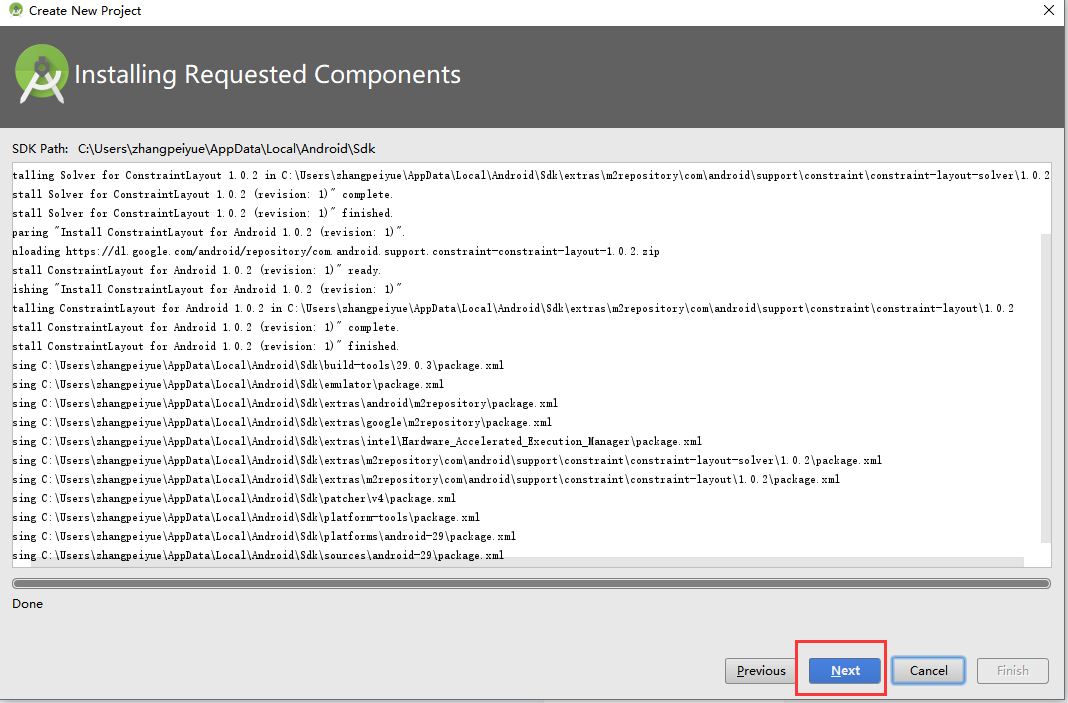Click the SDK Path value text
This screenshot has width=1068, height=703.
pyautogui.click(x=227, y=149)
